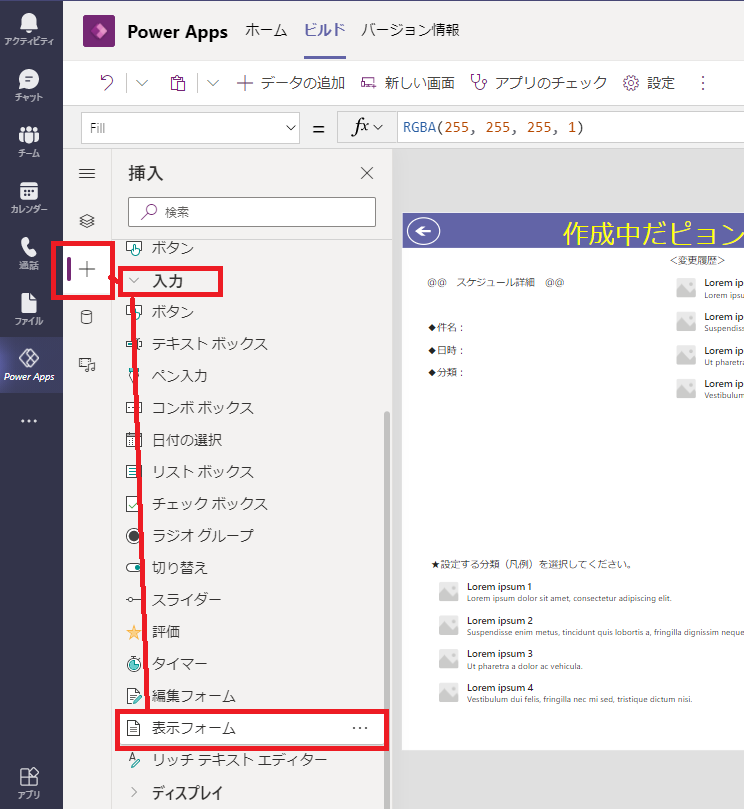744x809 pixels.
Task: Open Chat in Teams sidebar
Action: [x=29, y=86]
